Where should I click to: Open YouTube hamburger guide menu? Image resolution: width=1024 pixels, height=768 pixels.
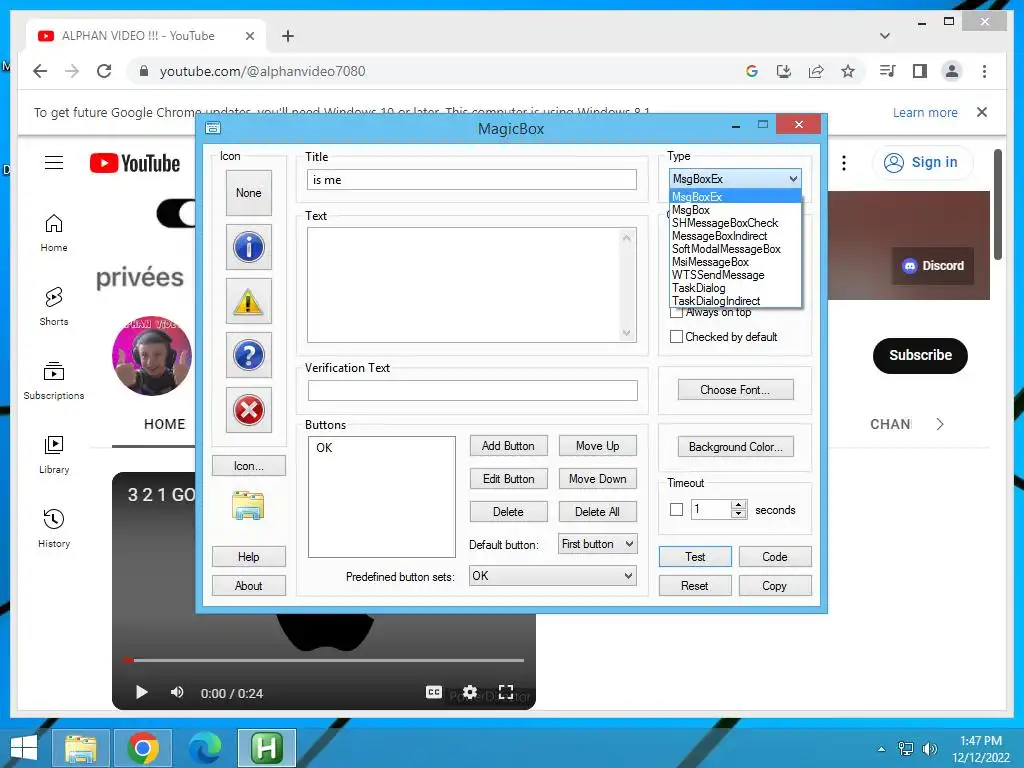[54, 163]
